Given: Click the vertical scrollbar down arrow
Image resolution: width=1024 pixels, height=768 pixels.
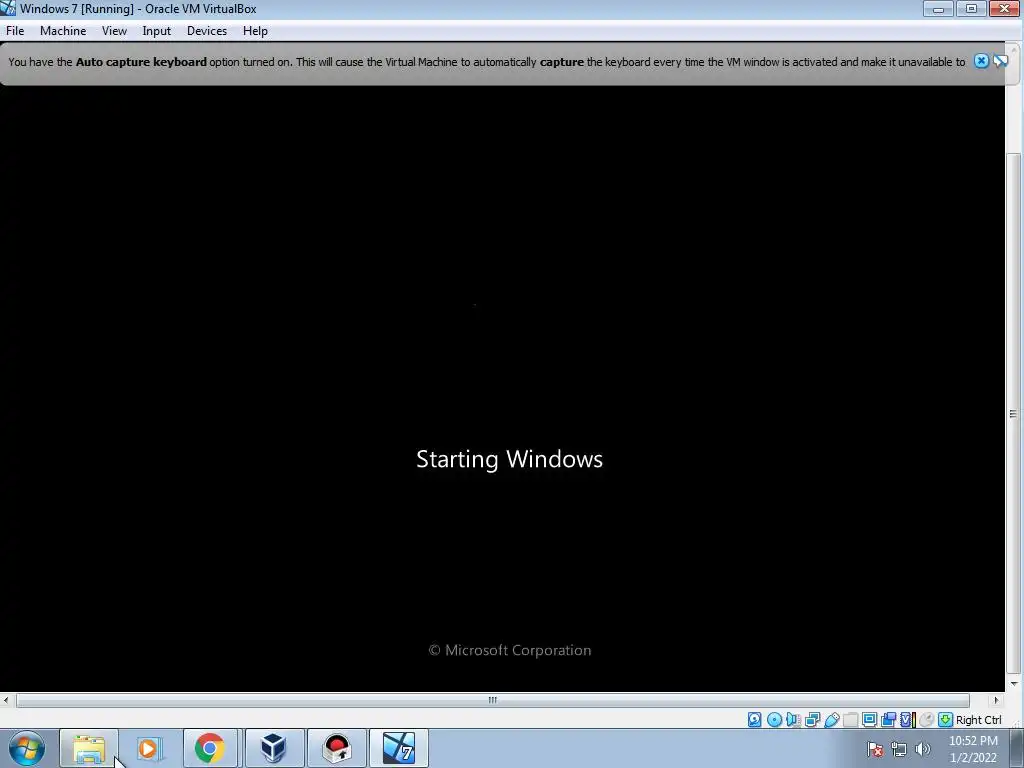Looking at the screenshot, I should (x=1014, y=684).
